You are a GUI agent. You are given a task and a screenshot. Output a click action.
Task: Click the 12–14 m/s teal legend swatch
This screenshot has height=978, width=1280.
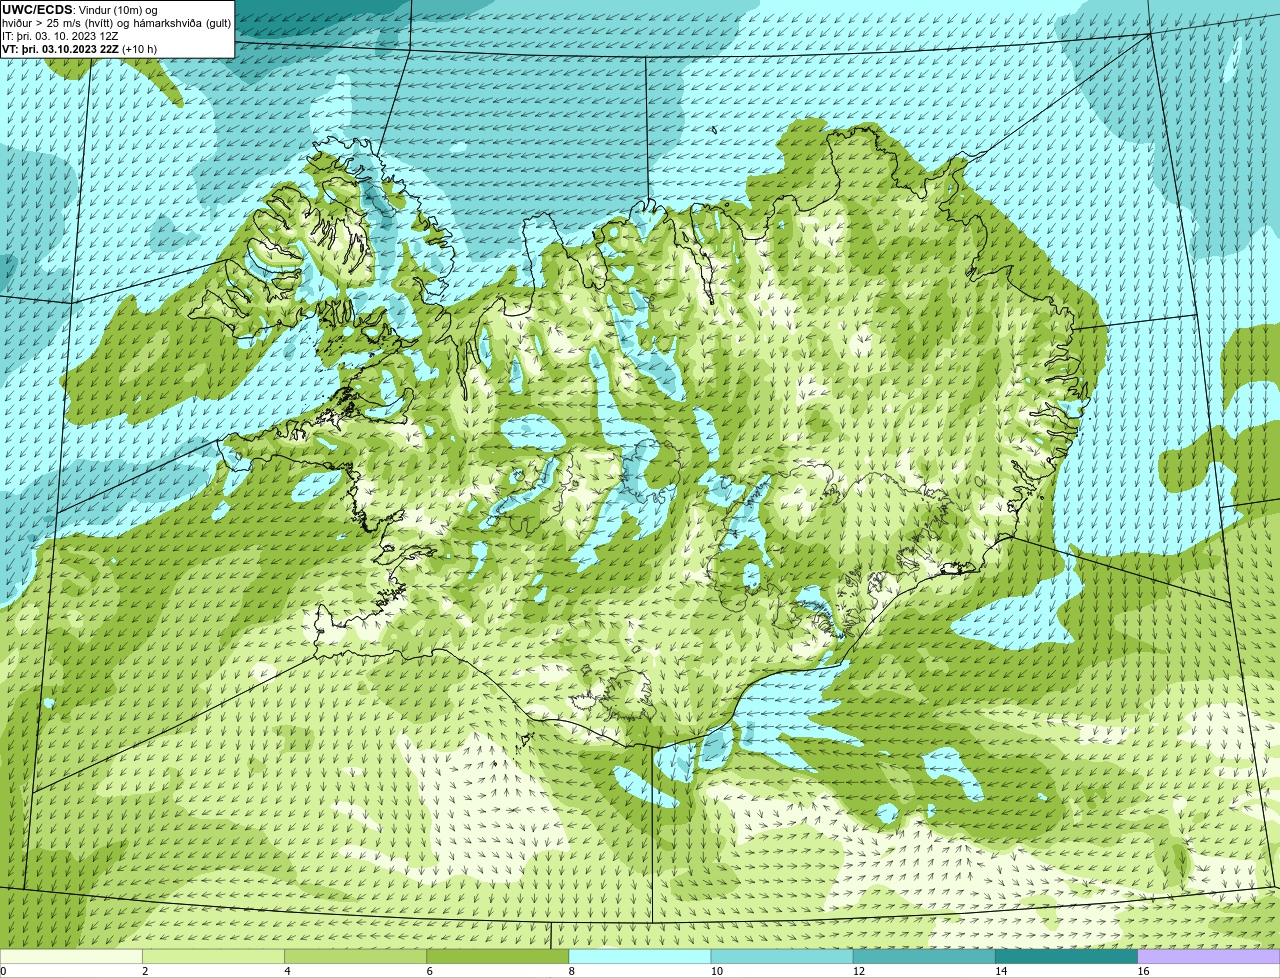point(924,957)
